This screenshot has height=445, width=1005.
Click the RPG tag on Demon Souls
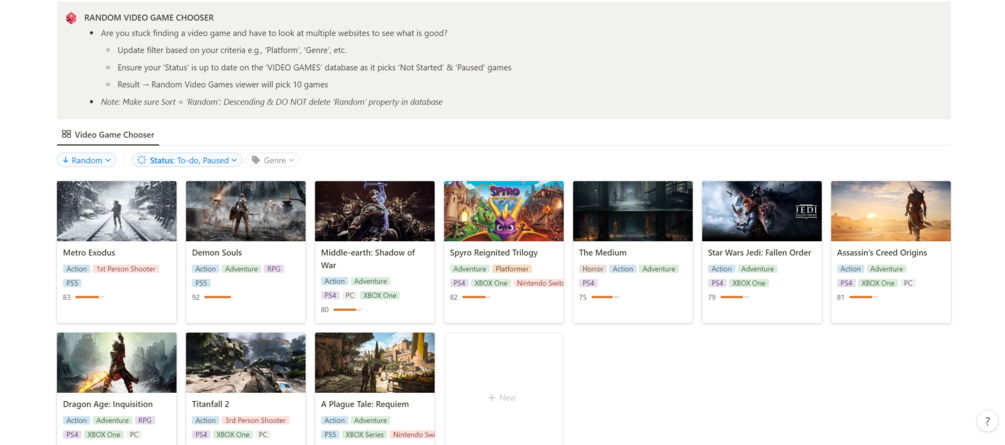click(x=273, y=269)
